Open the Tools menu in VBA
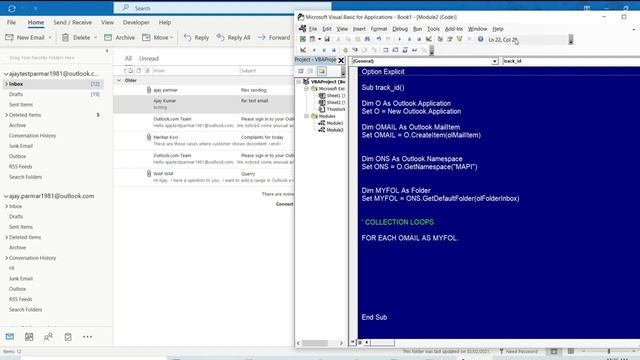This screenshot has width=640, height=360. pos(433,29)
